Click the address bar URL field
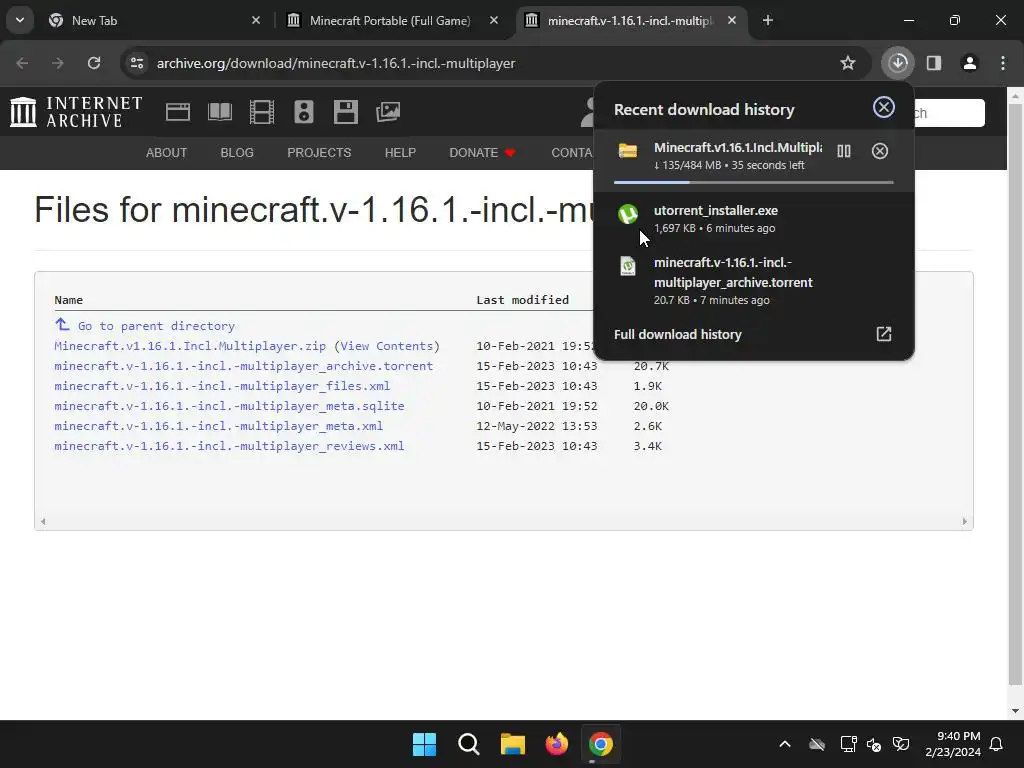 [x=483, y=63]
